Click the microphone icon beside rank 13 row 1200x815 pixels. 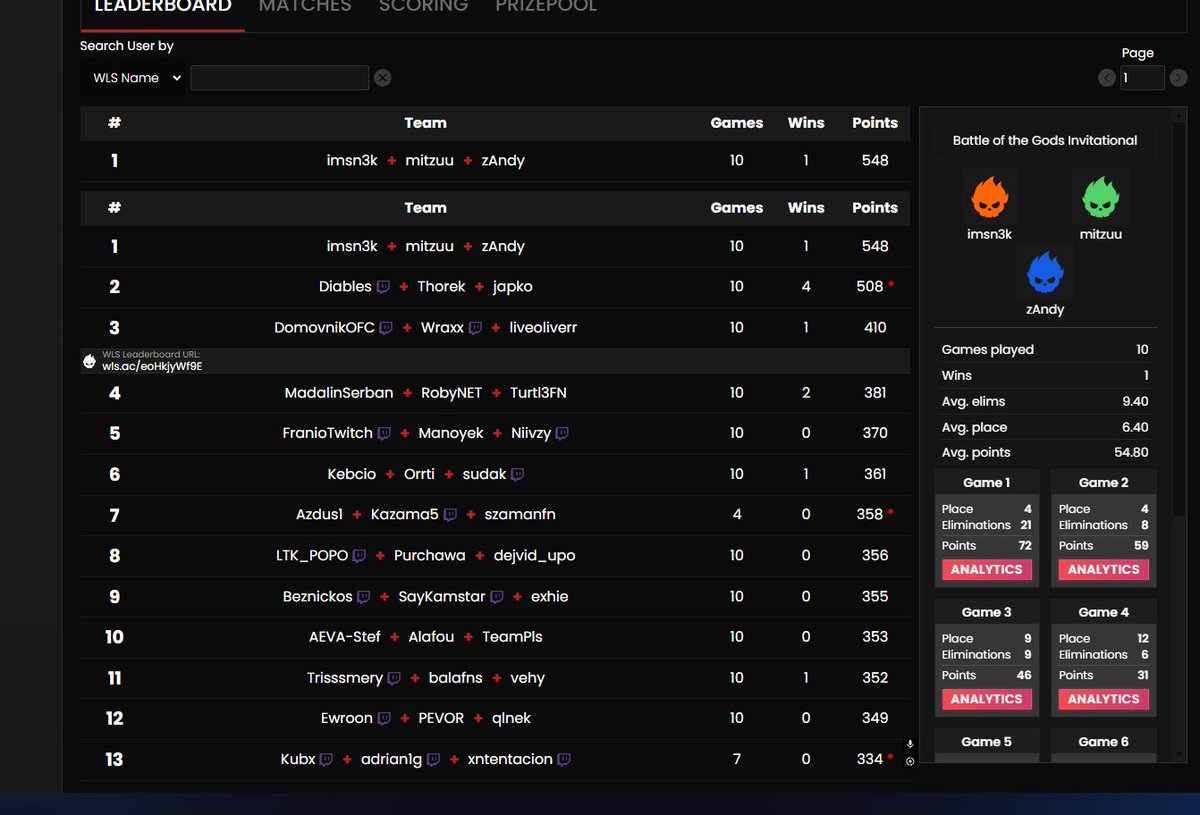pyautogui.click(x=910, y=744)
